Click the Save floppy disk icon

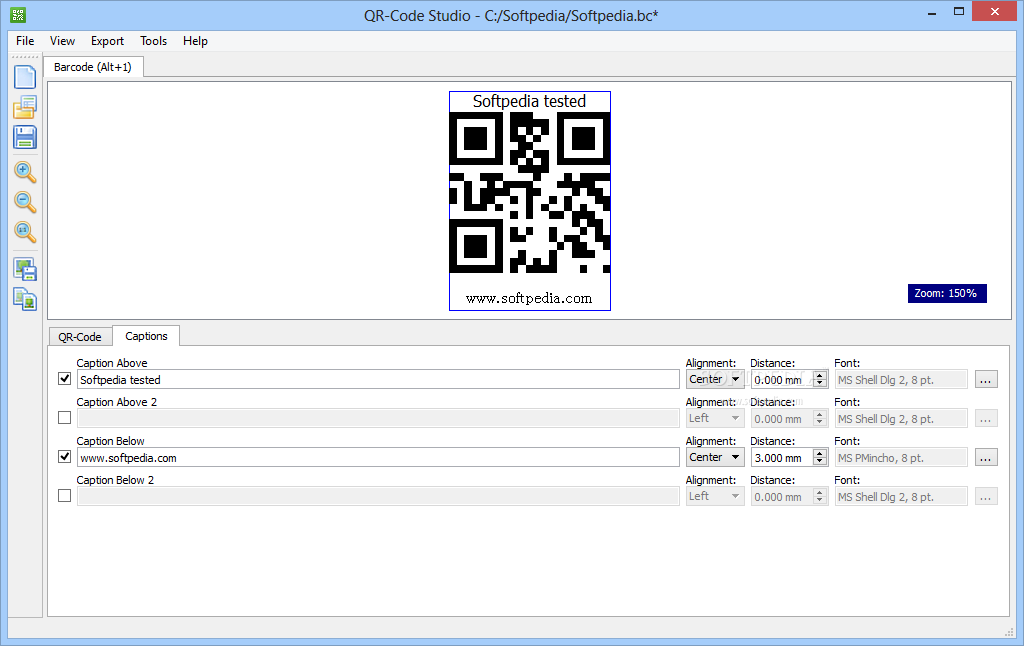coord(25,138)
